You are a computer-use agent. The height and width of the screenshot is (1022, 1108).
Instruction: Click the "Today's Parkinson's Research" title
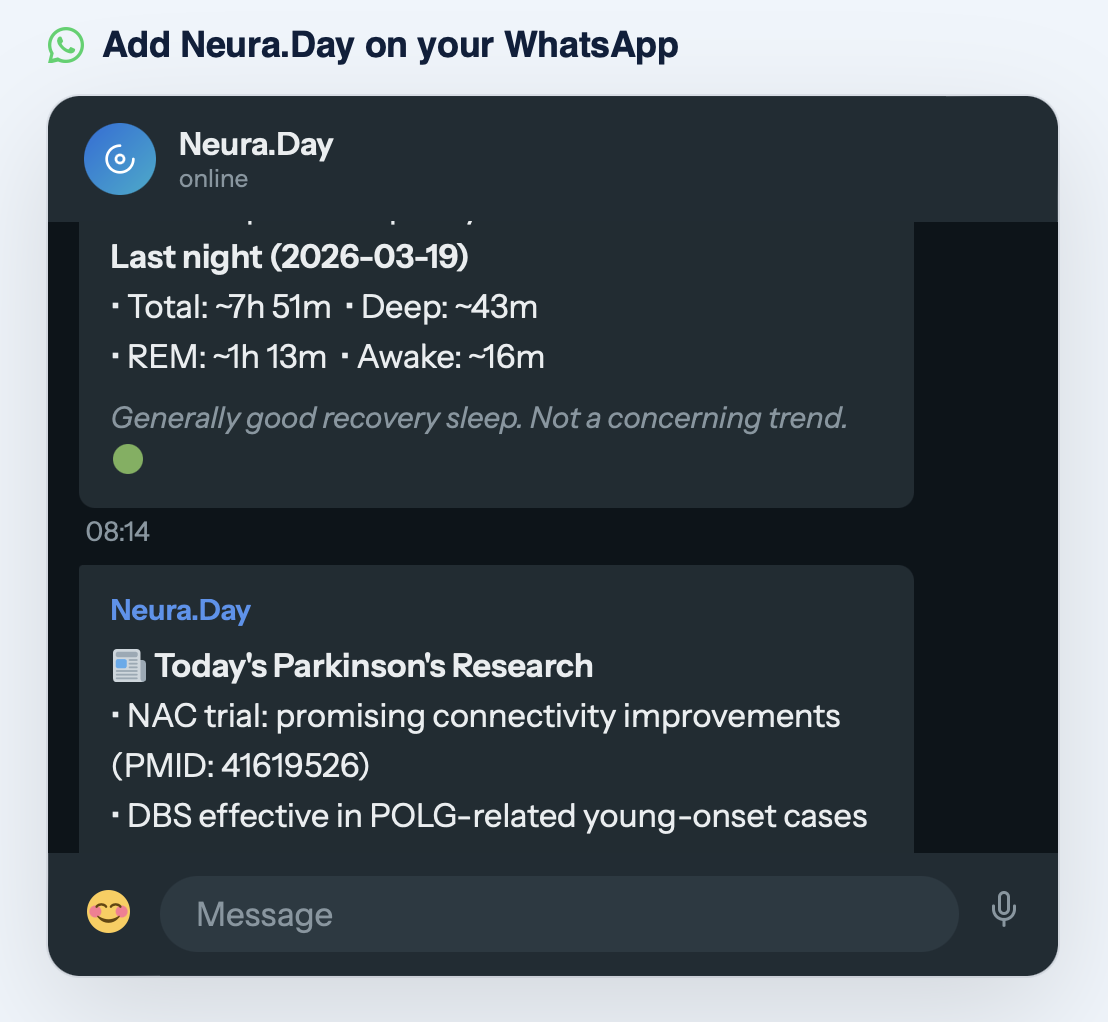pyautogui.click(x=373, y=666)
